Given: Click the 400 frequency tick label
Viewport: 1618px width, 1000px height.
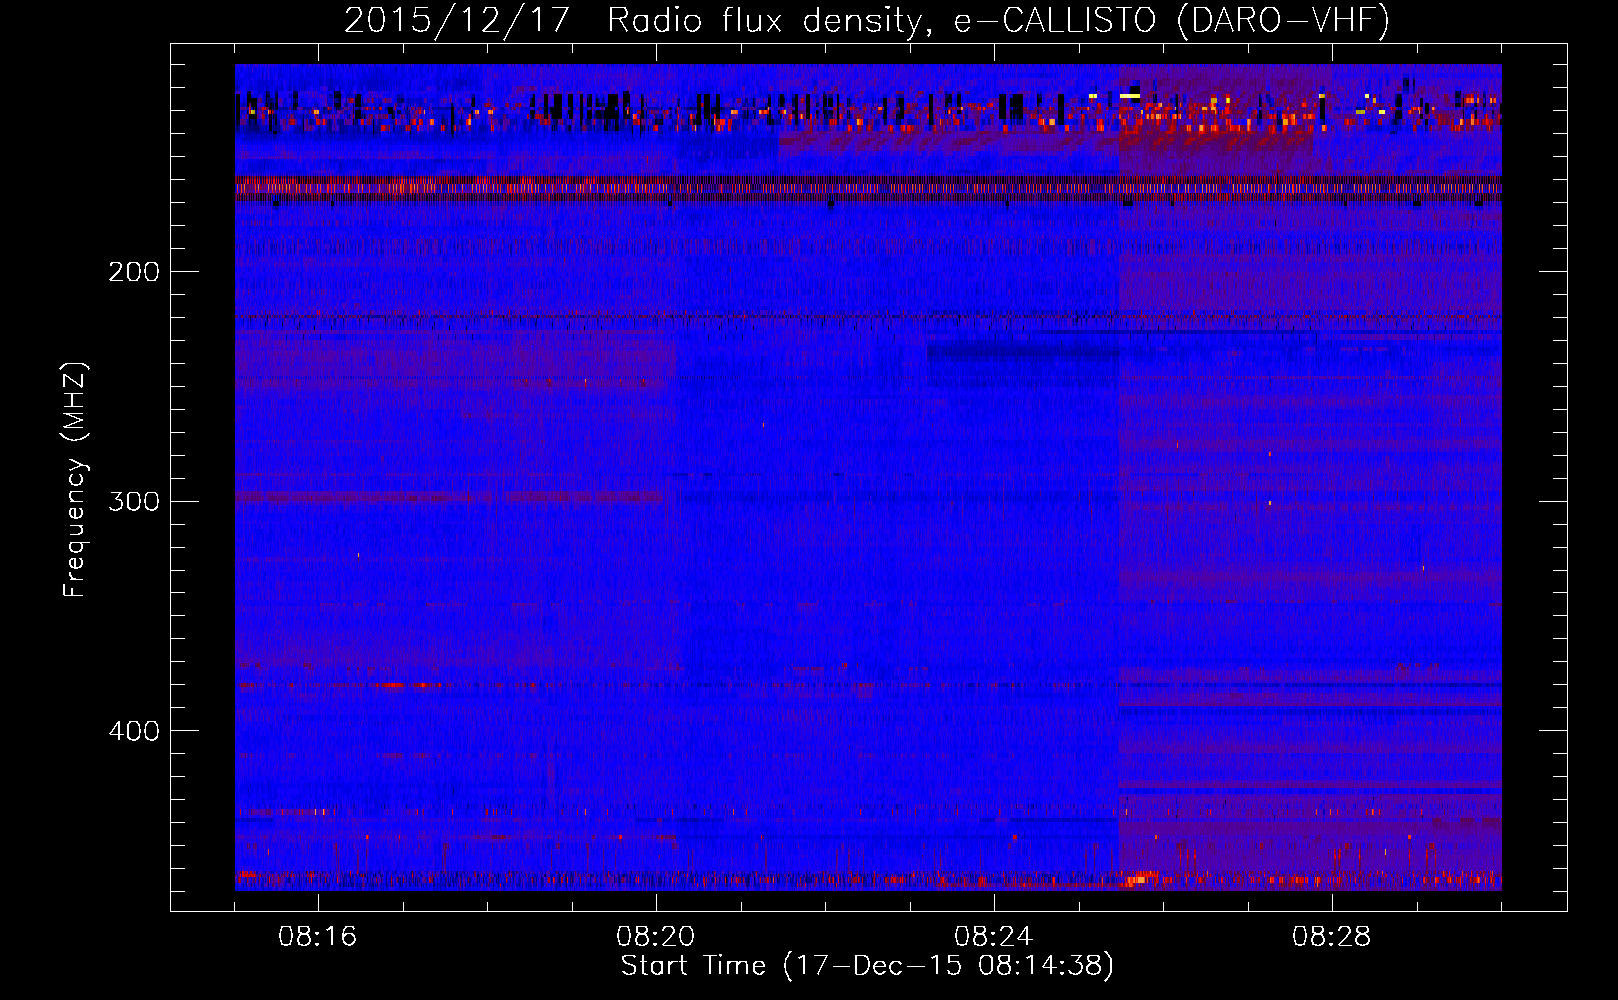Looking at the screenshot, I should pyautogui.click(x=134, y=731).
